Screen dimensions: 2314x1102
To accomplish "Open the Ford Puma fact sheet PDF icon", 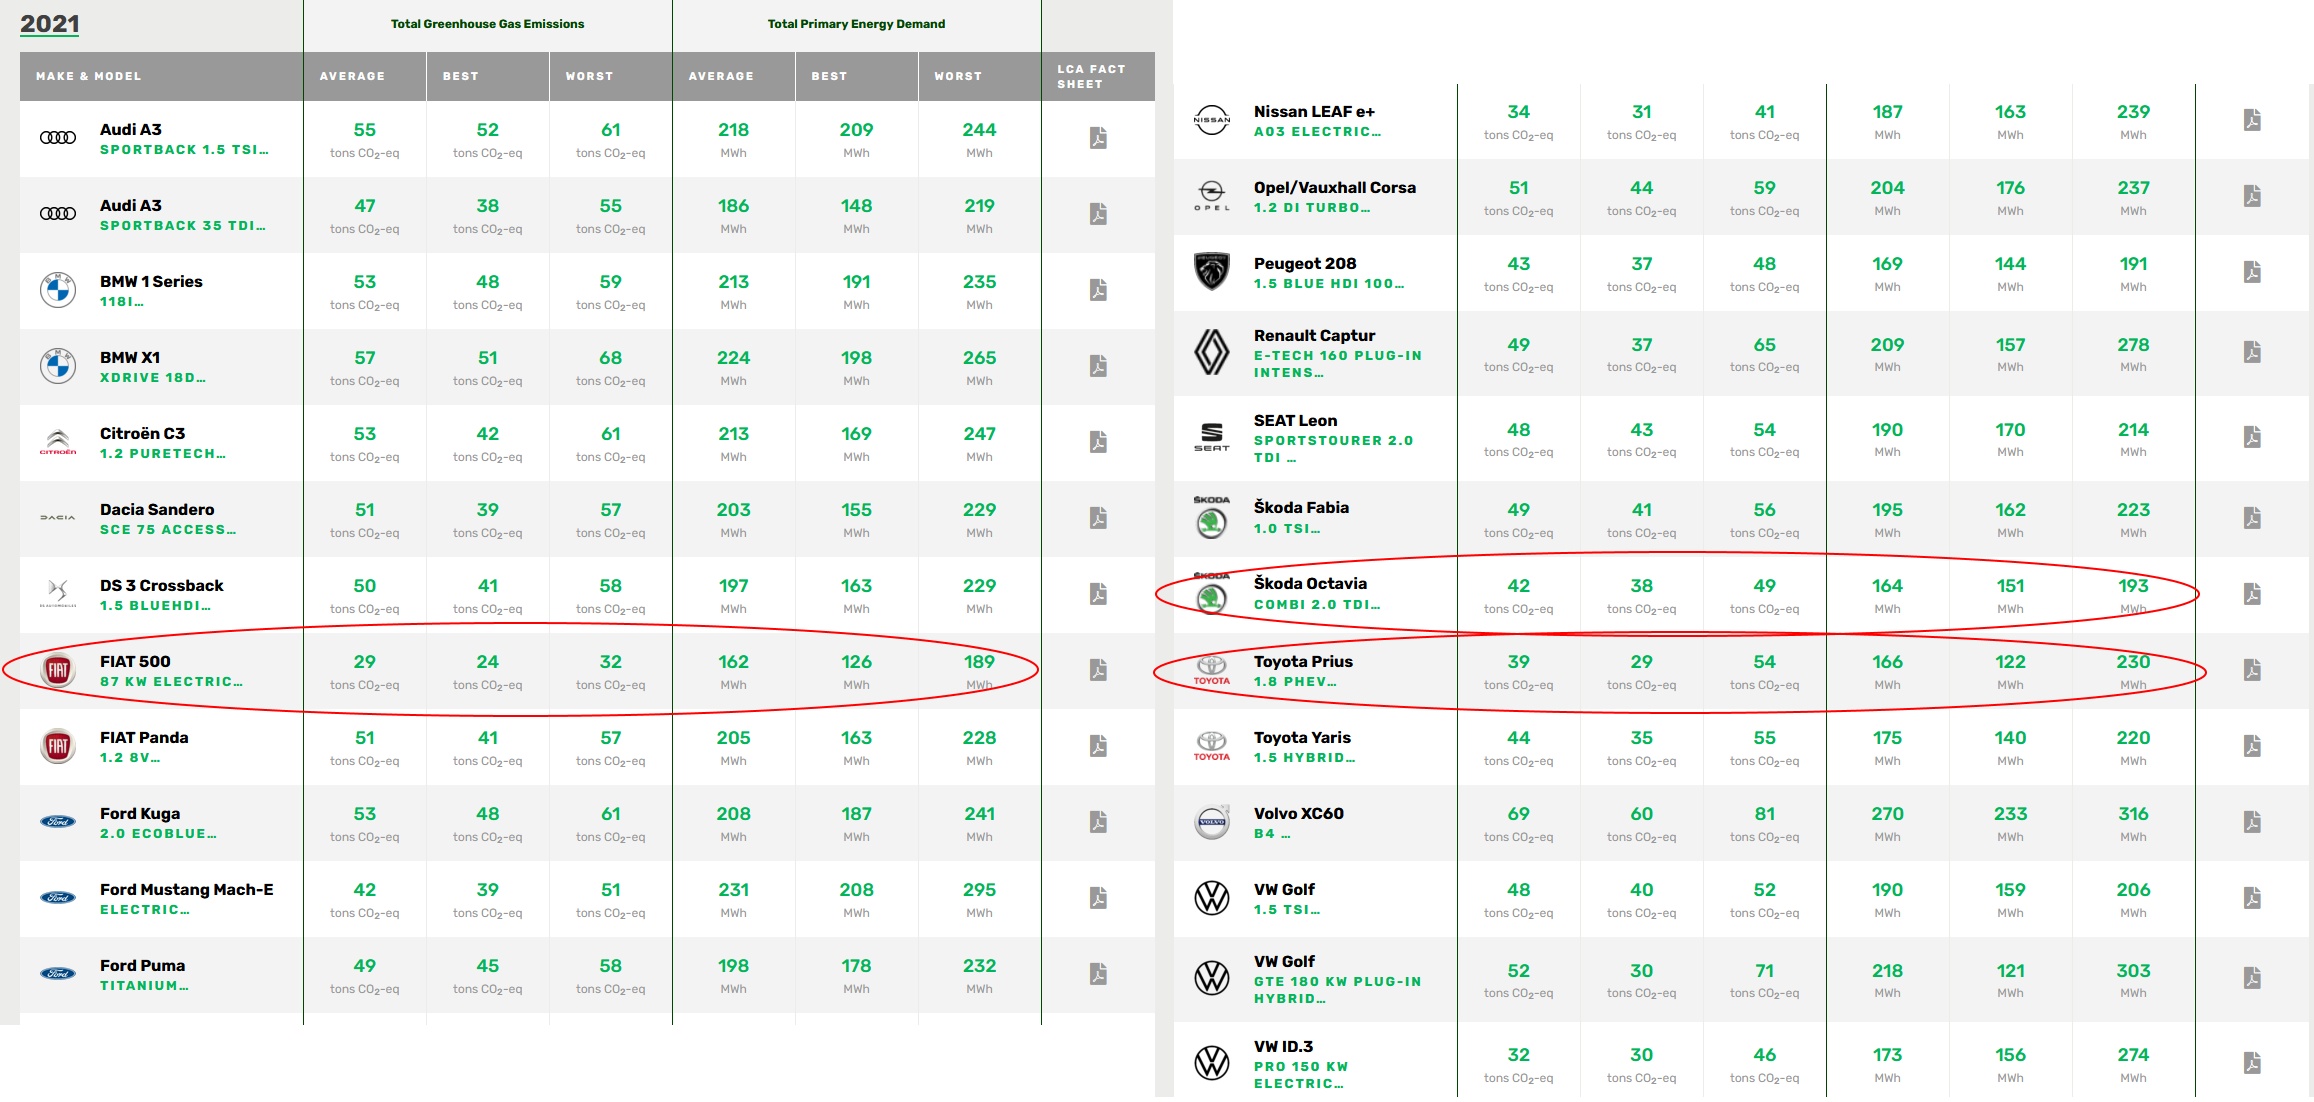I will 1098,974.
